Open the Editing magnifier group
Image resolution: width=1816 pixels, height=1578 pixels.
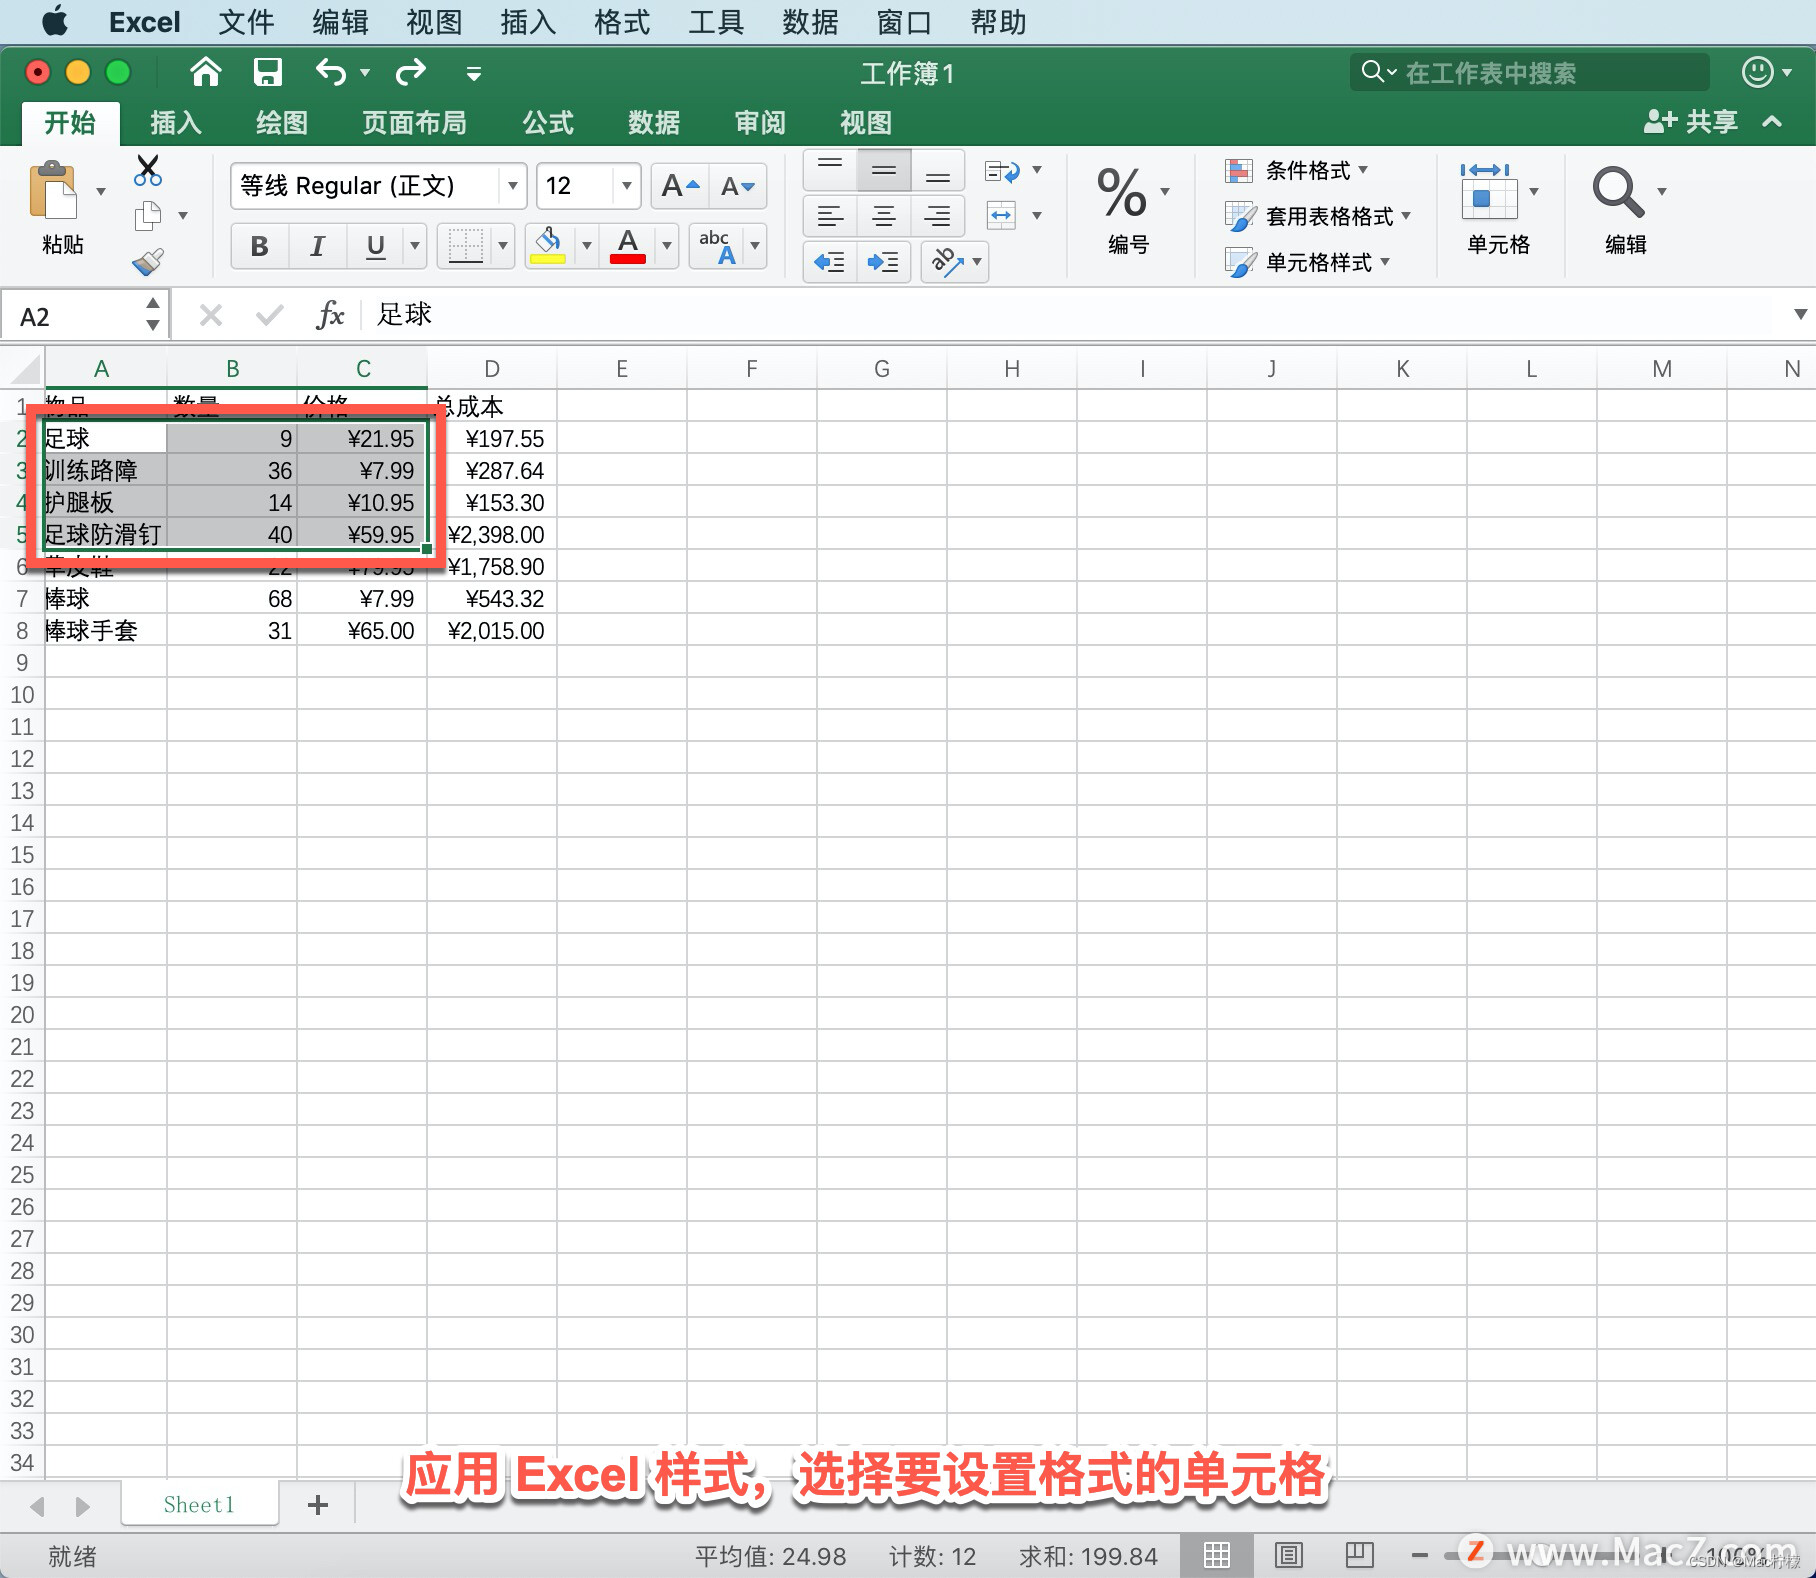pos(1618,191)
